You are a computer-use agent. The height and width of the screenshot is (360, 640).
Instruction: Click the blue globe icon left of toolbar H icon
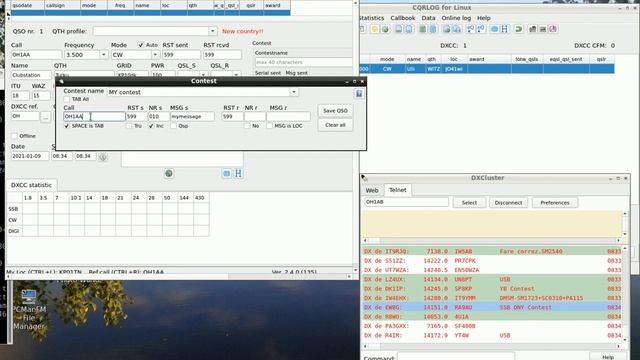494,29
